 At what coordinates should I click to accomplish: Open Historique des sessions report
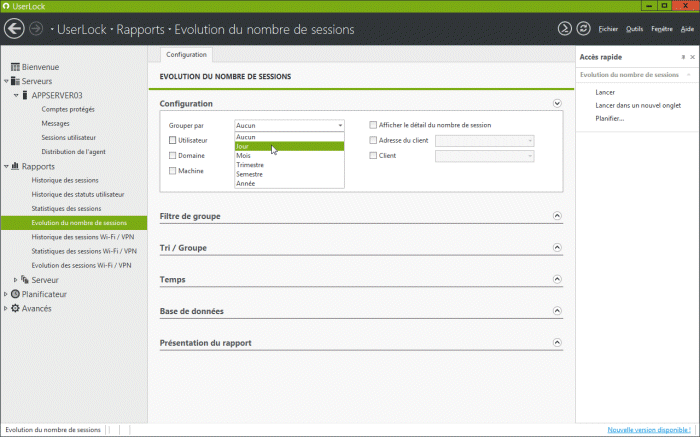click(65, 180)
